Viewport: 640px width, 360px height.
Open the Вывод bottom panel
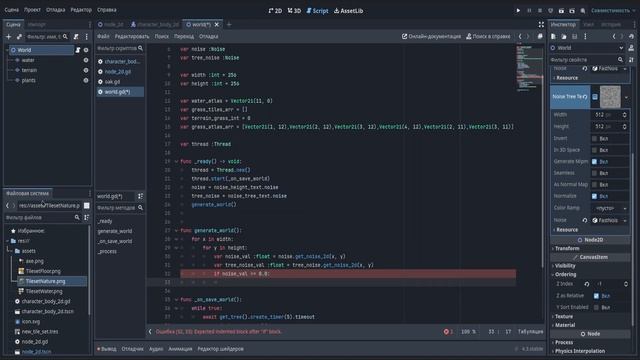(x=107, y=349)
